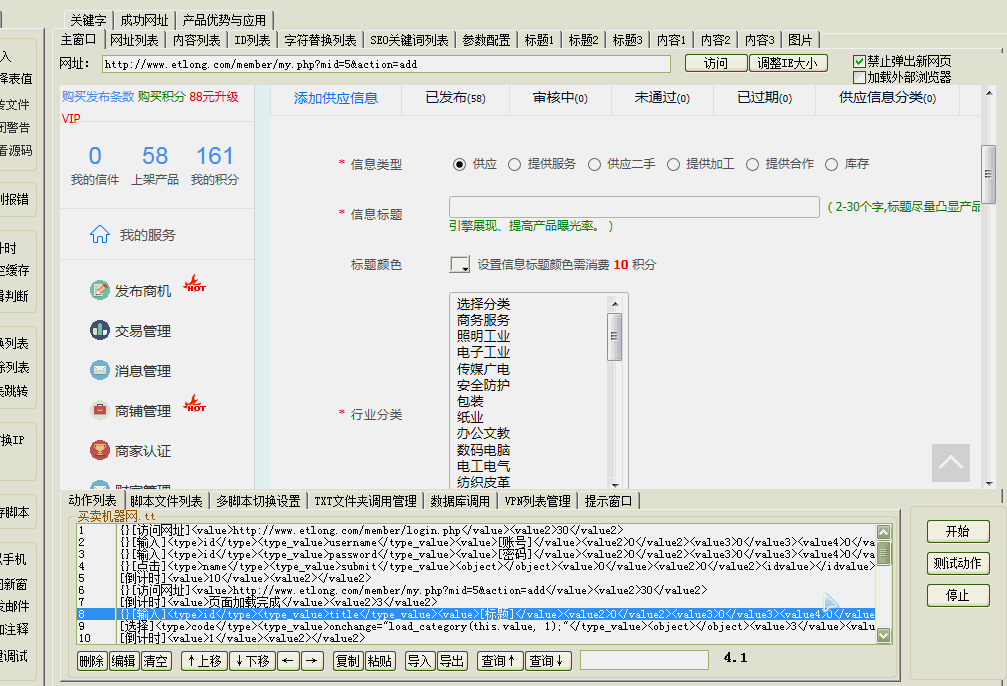Click the back-to-top arrow button

(950, 462)
